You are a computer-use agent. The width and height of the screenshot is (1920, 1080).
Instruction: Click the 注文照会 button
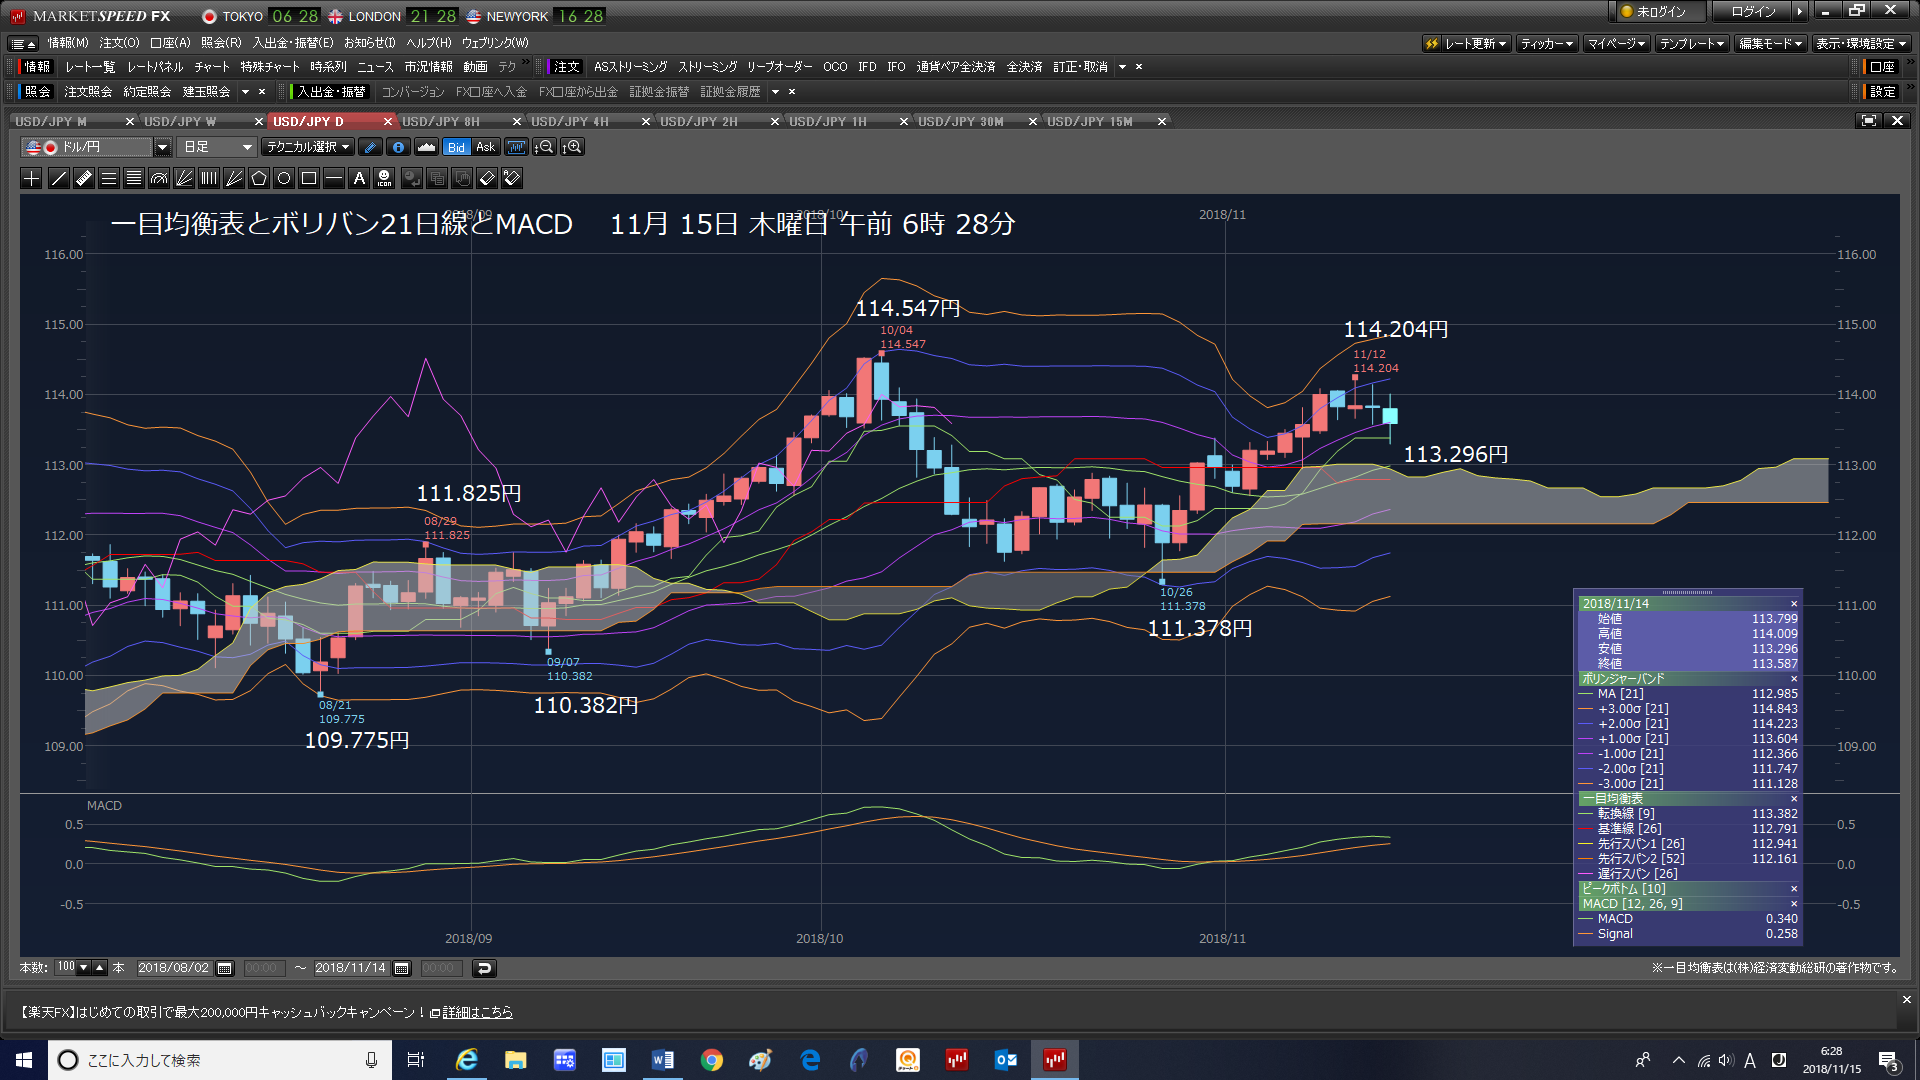[88, 91]
